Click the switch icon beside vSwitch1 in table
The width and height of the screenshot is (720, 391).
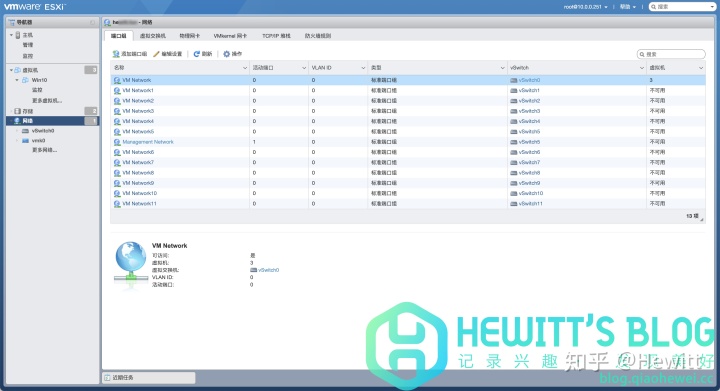[514, 90]
